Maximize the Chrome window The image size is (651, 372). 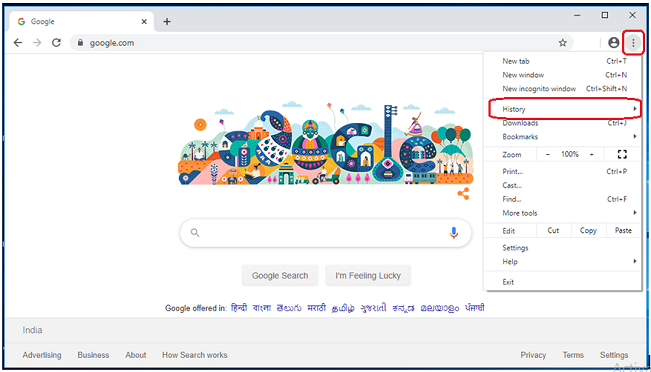[x=605, y=15]
